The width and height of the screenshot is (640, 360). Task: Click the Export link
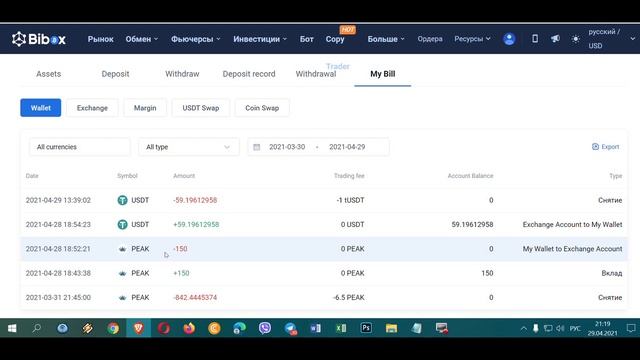606,147
